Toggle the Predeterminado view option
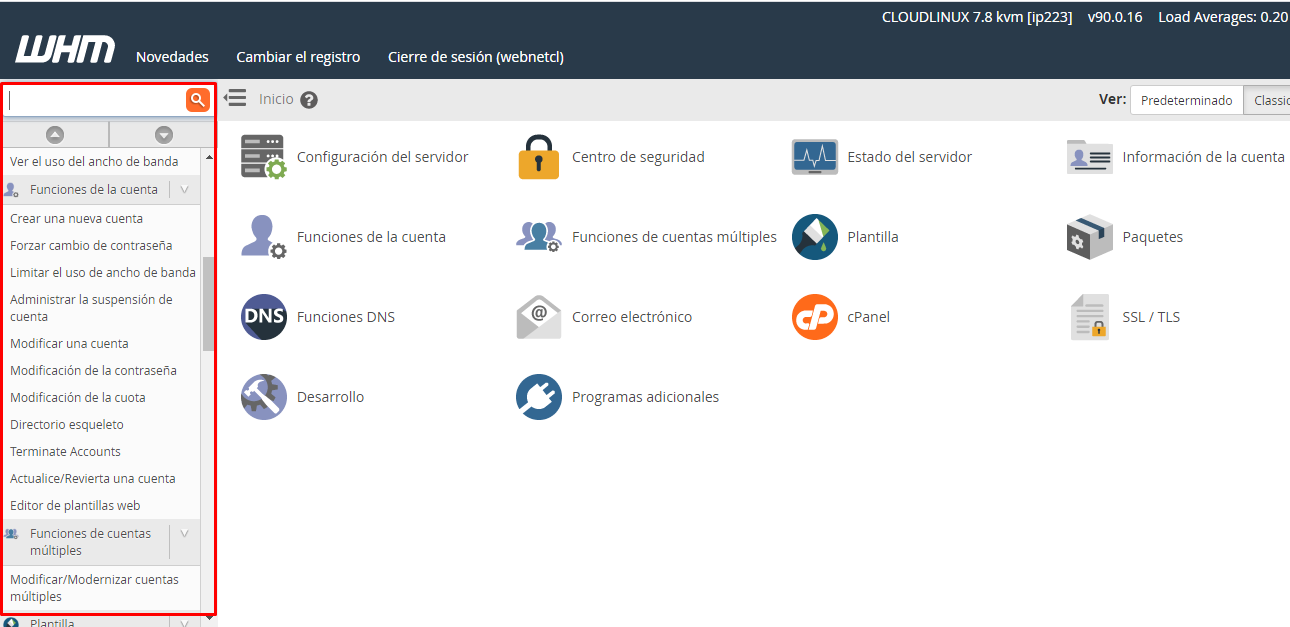 pyautogui.click(x=1186, y=100)
